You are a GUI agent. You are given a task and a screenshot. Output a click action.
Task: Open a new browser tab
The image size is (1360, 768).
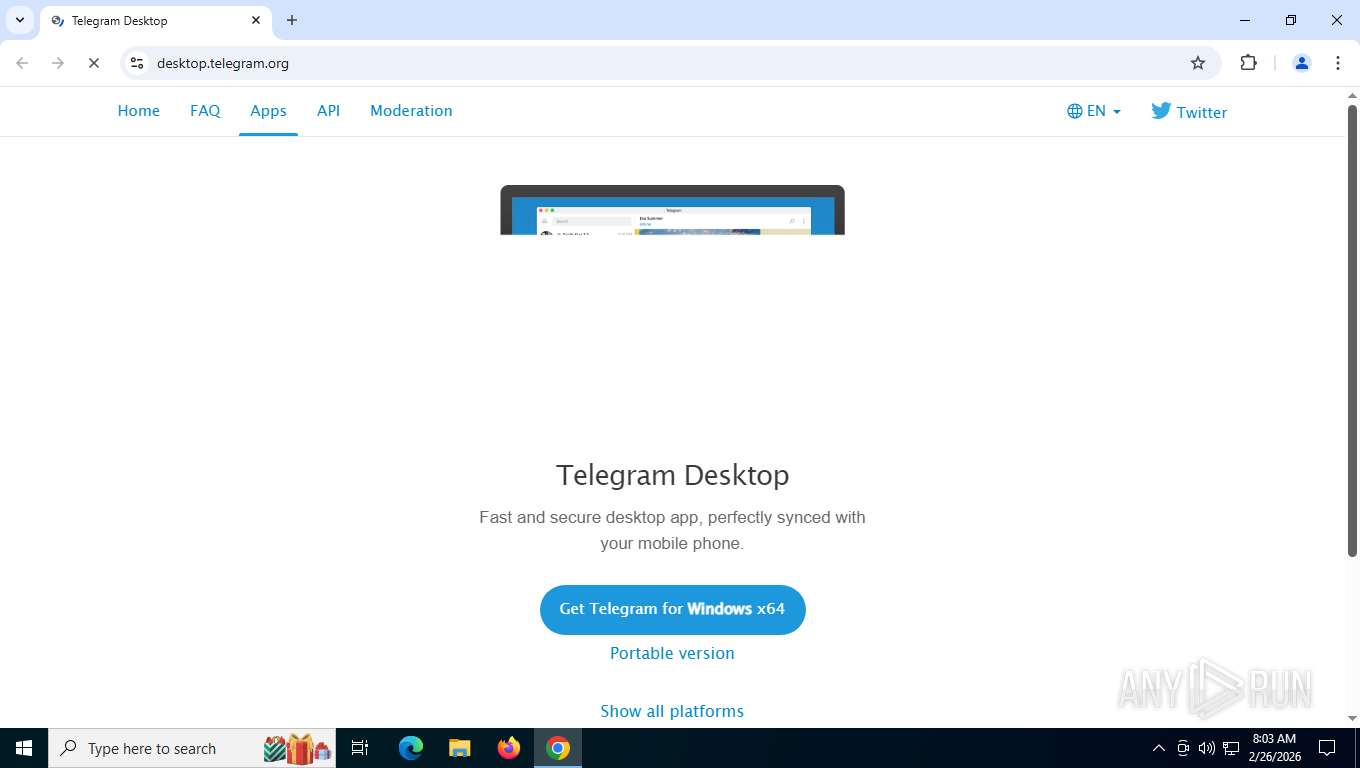pos(292,20)
